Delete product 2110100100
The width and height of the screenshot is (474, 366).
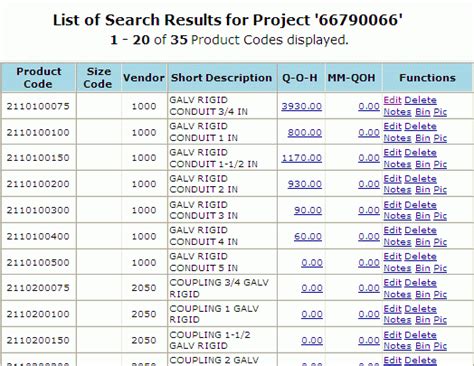point(420,126)
